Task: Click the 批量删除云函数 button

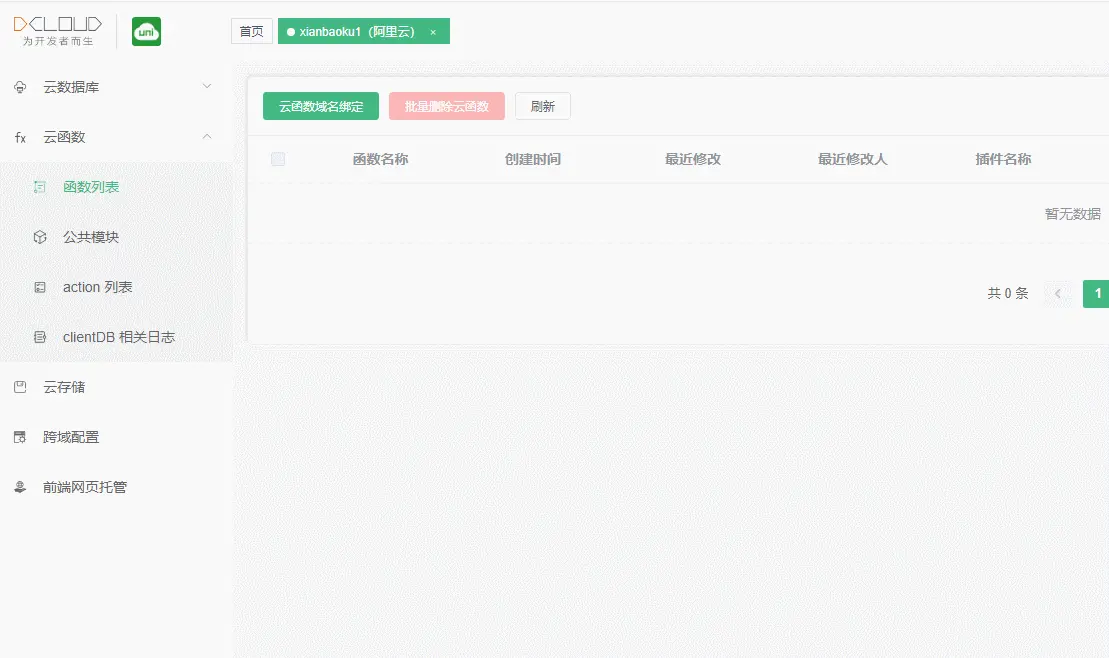Action: coord(446,106)
